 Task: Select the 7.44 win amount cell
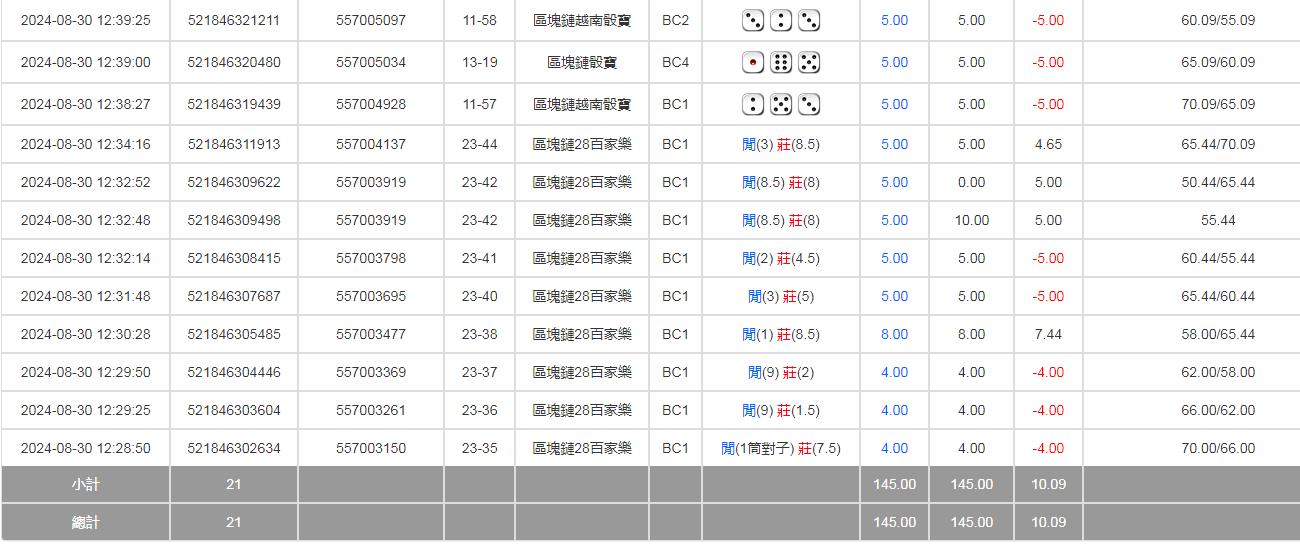[x=1048, y=334]
